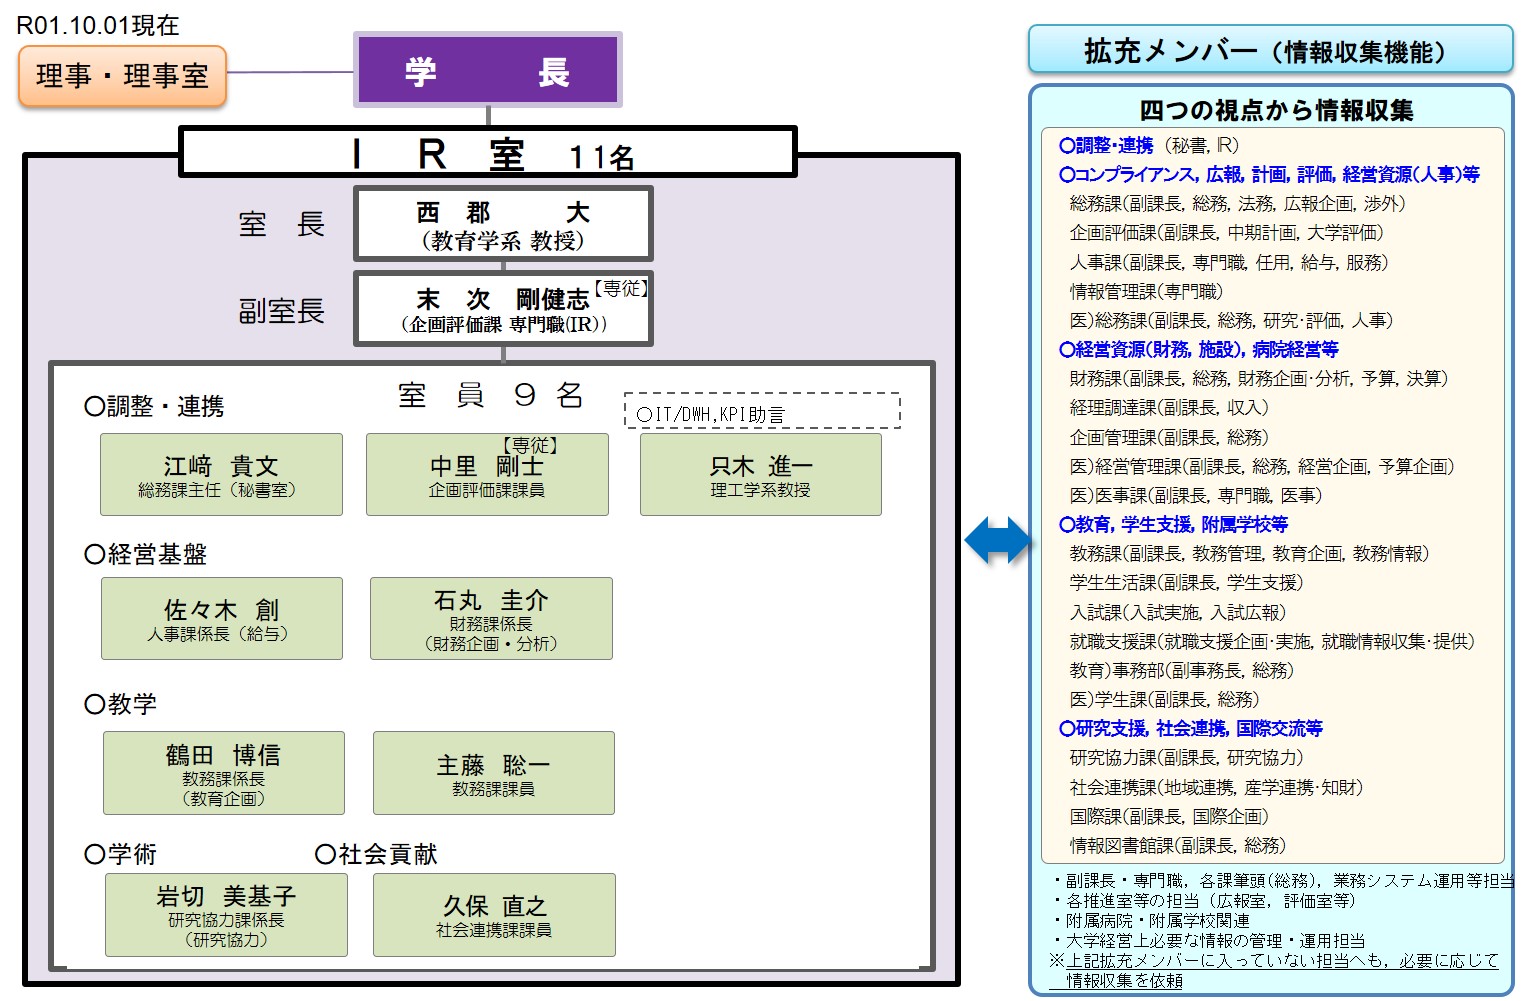Click the 副課長・専門職, 各課筆頭 bullet note
The image size is (1526, 1001).
[1284, 881]
